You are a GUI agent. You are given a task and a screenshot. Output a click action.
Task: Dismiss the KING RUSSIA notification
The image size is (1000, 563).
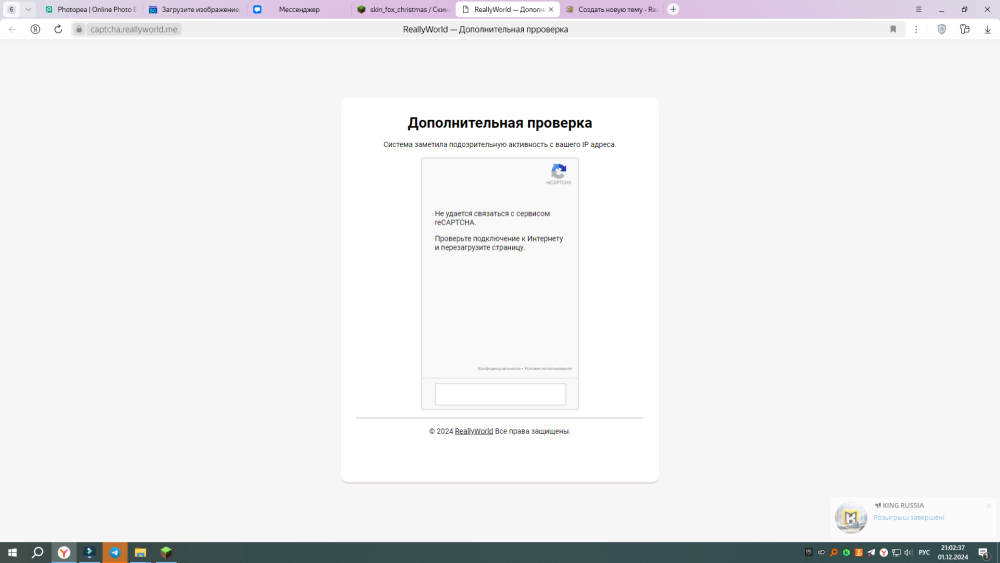click(x=988, y=506)
